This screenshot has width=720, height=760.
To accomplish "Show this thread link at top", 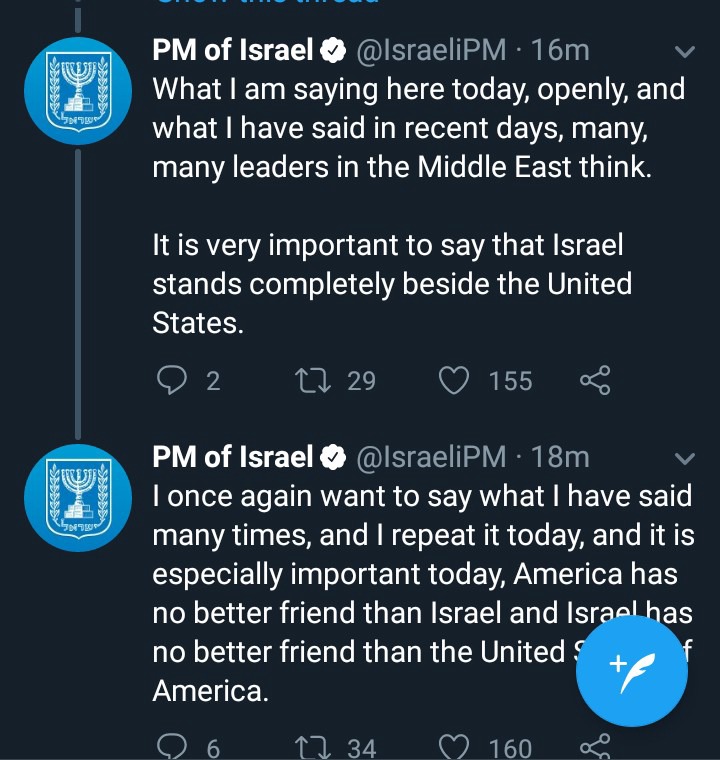I will [266, 1].
